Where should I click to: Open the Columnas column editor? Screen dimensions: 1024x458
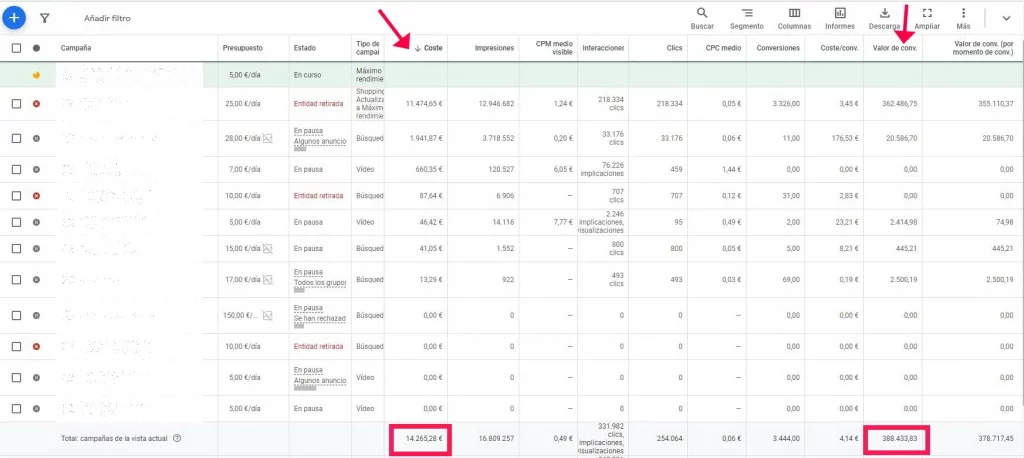coord(794,17)
